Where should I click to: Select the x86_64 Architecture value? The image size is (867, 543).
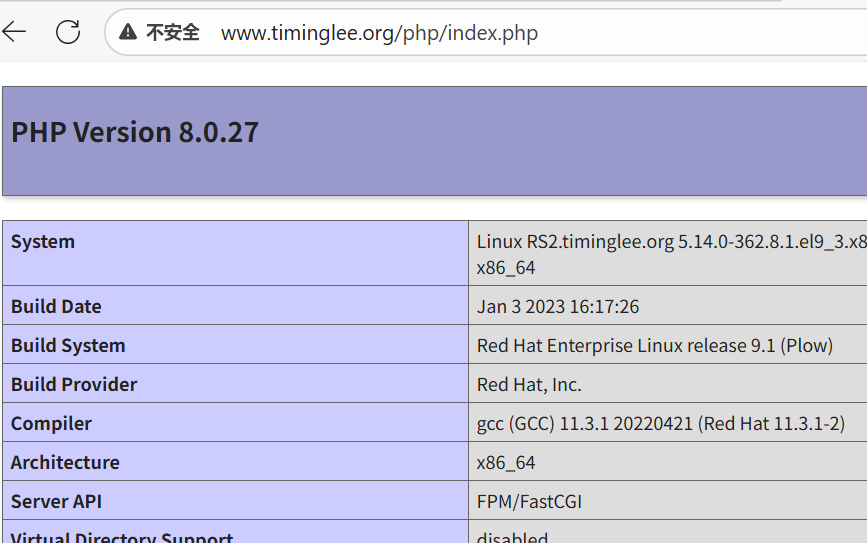[506, 463]
